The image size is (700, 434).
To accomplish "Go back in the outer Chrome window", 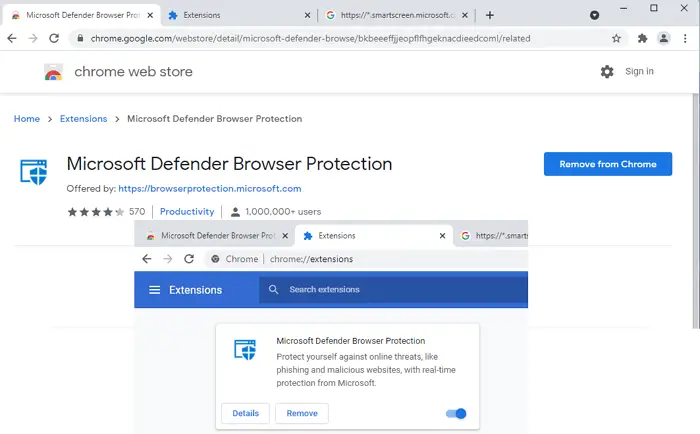I will [12, 38].
